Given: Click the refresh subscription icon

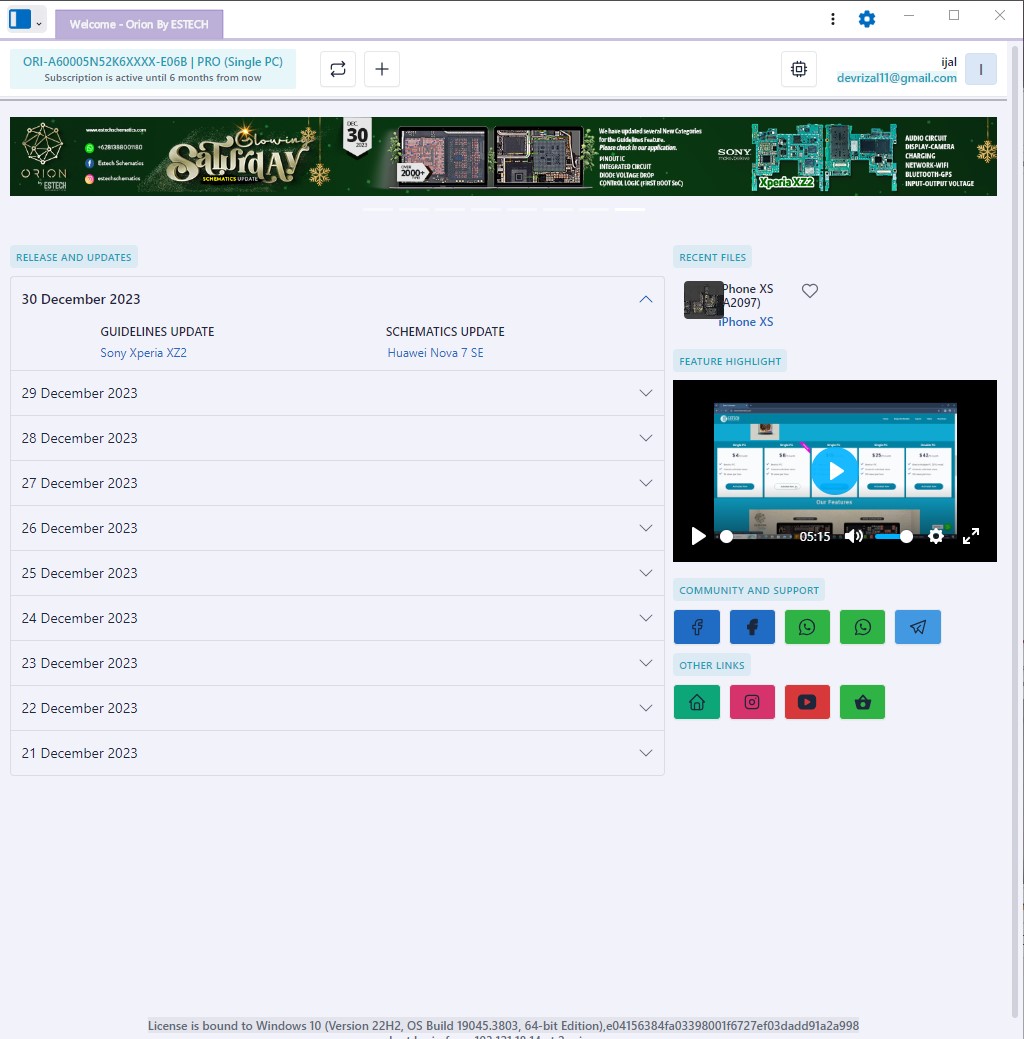Looking at the screenshot, I should pyautogui.click(x=337, y=68).
